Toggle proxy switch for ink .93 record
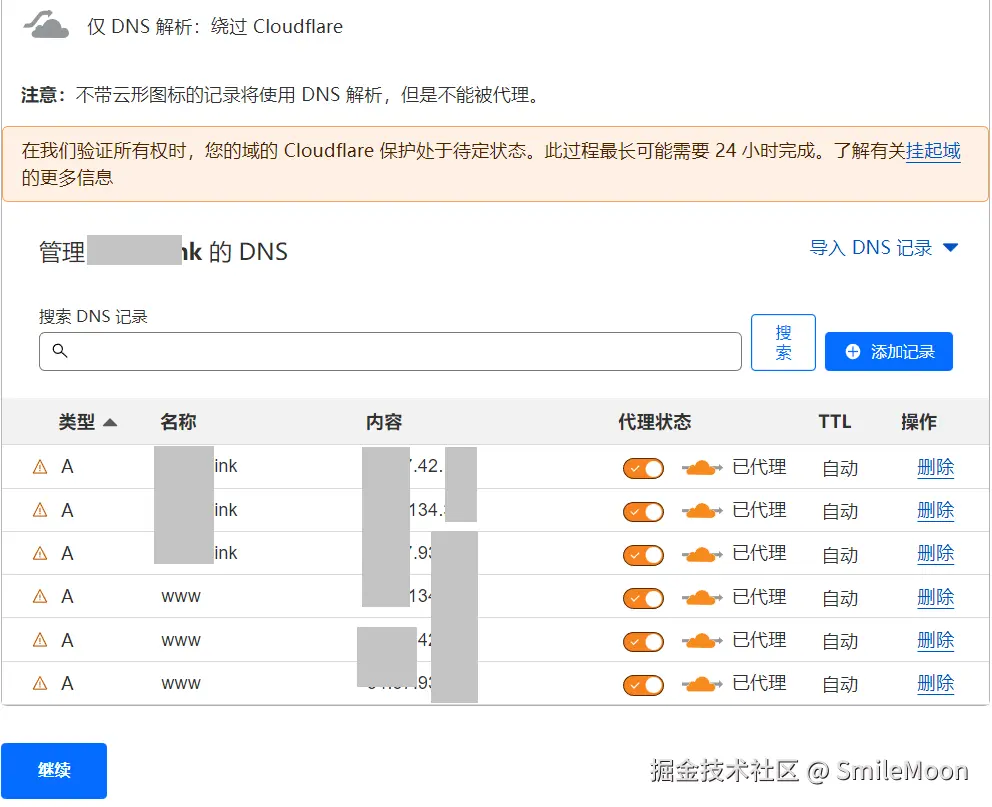Screen dimensions: 992x807 pyautogui.click(x=643, y=555)
